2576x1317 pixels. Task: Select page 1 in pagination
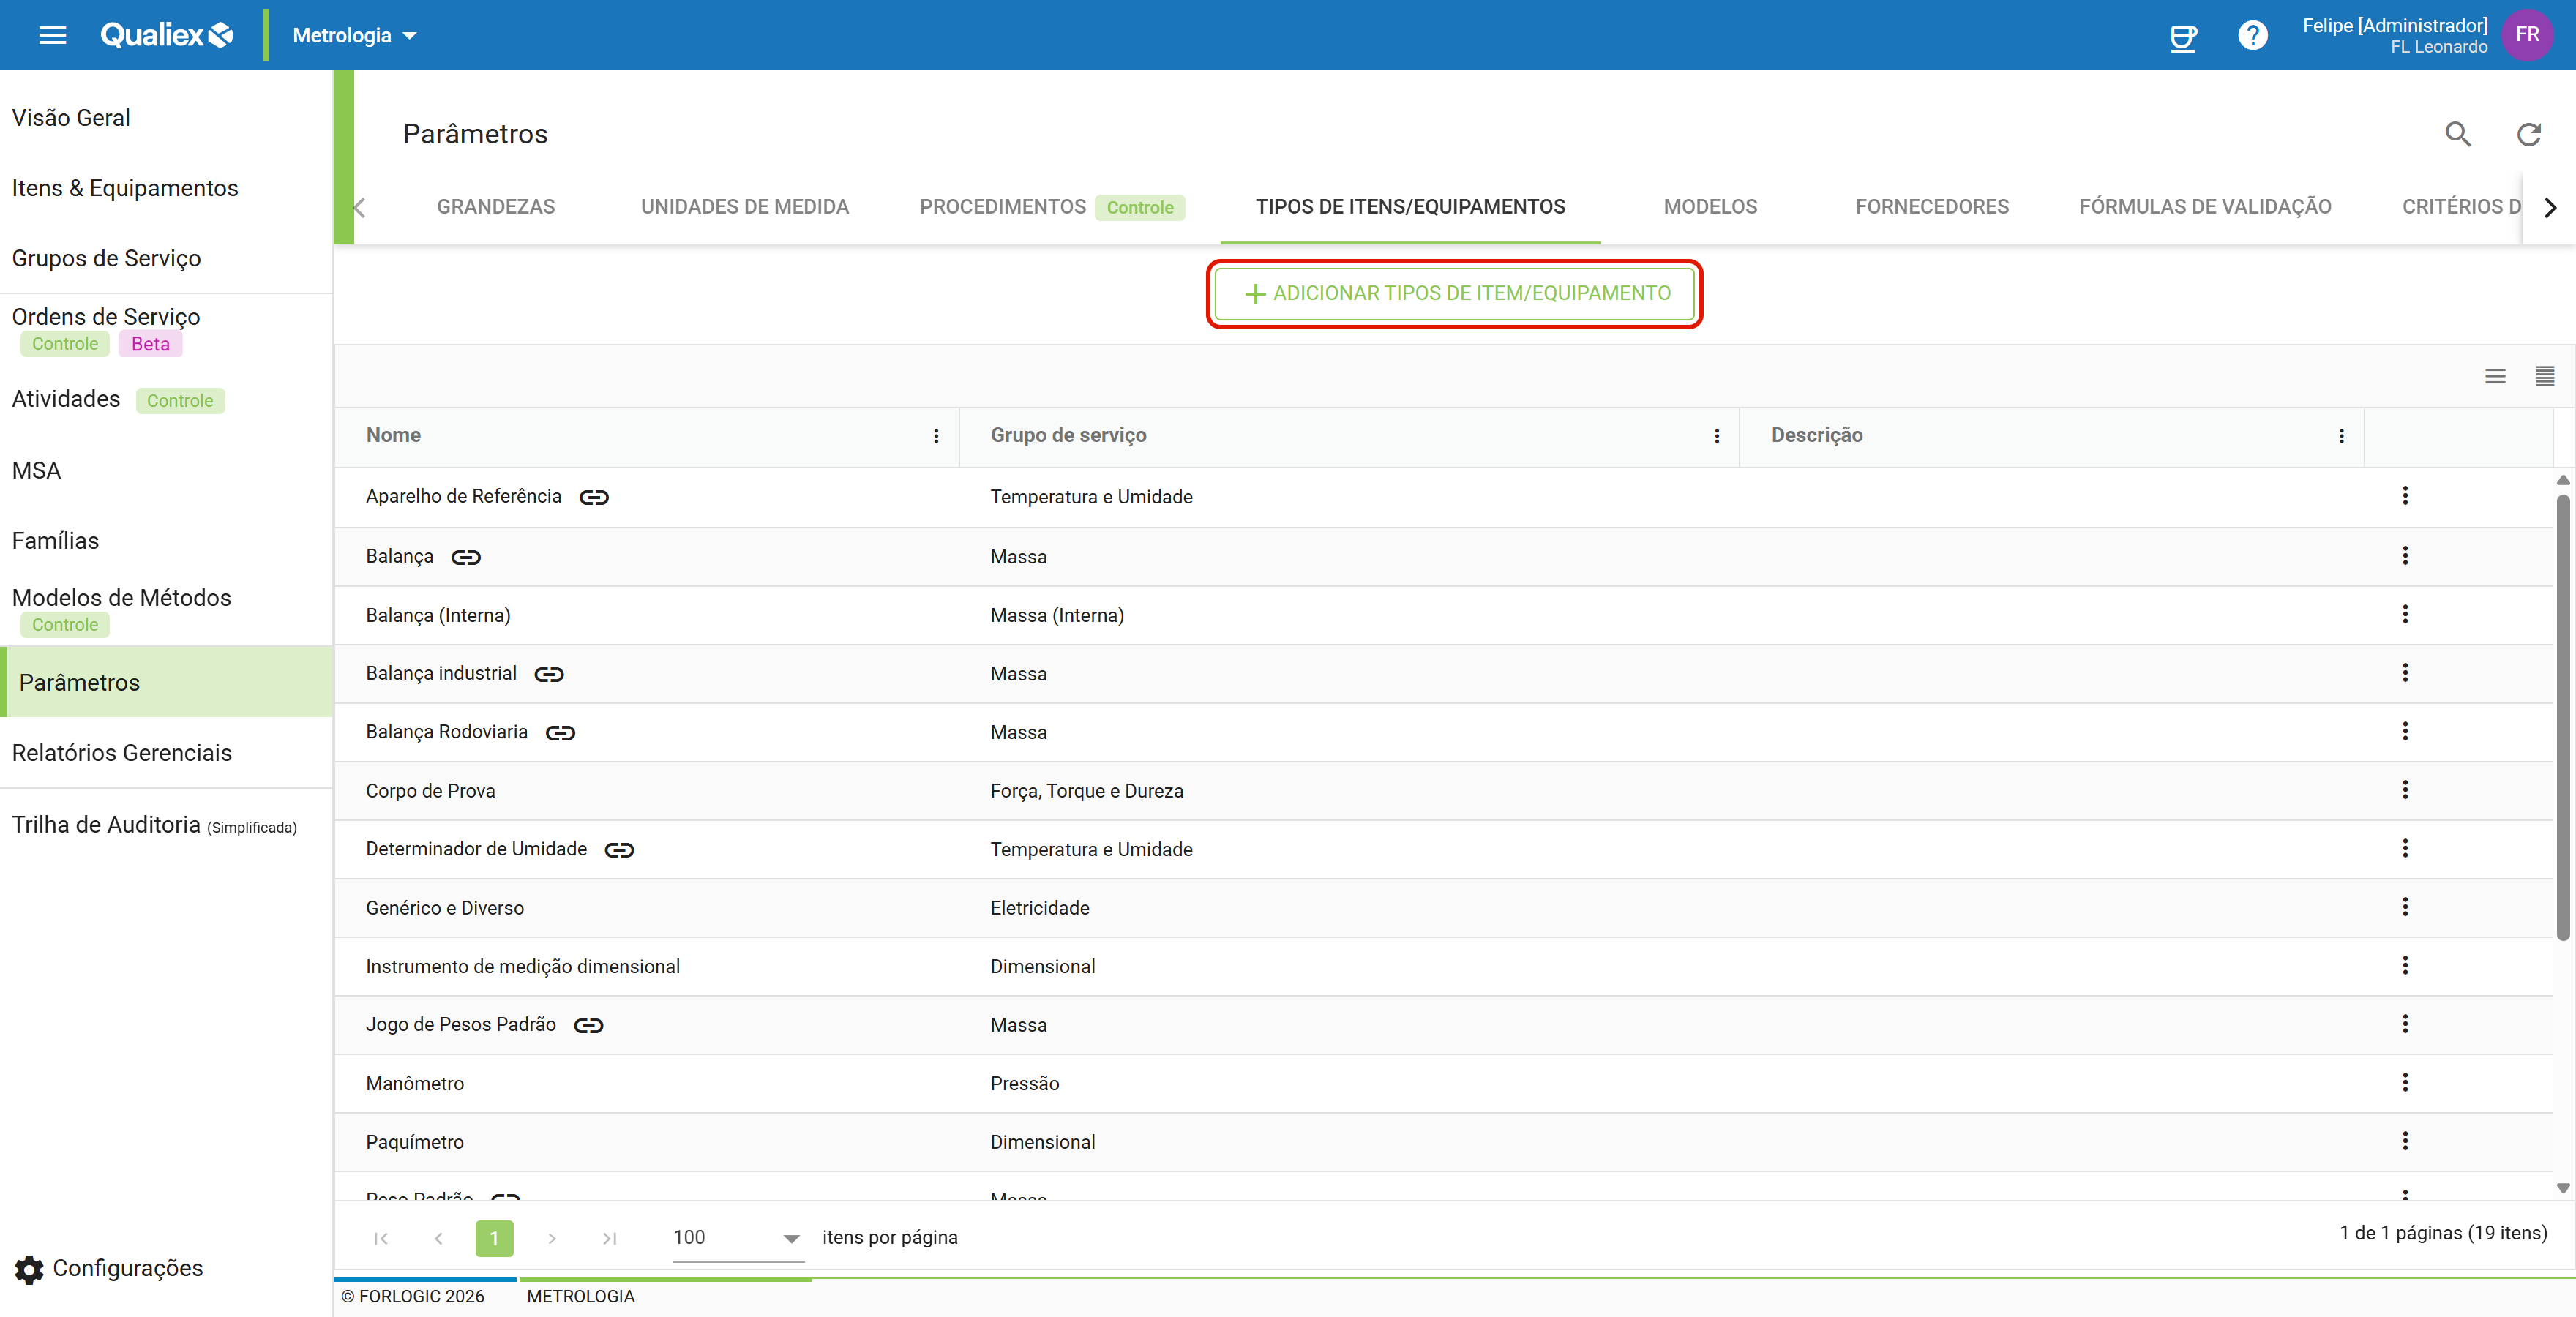(494, 1238)
